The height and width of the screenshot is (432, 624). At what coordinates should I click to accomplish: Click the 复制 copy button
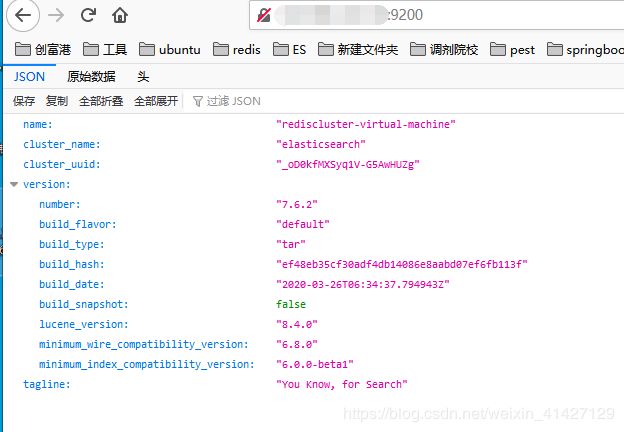pyautogui.click(x=57, y=101)
